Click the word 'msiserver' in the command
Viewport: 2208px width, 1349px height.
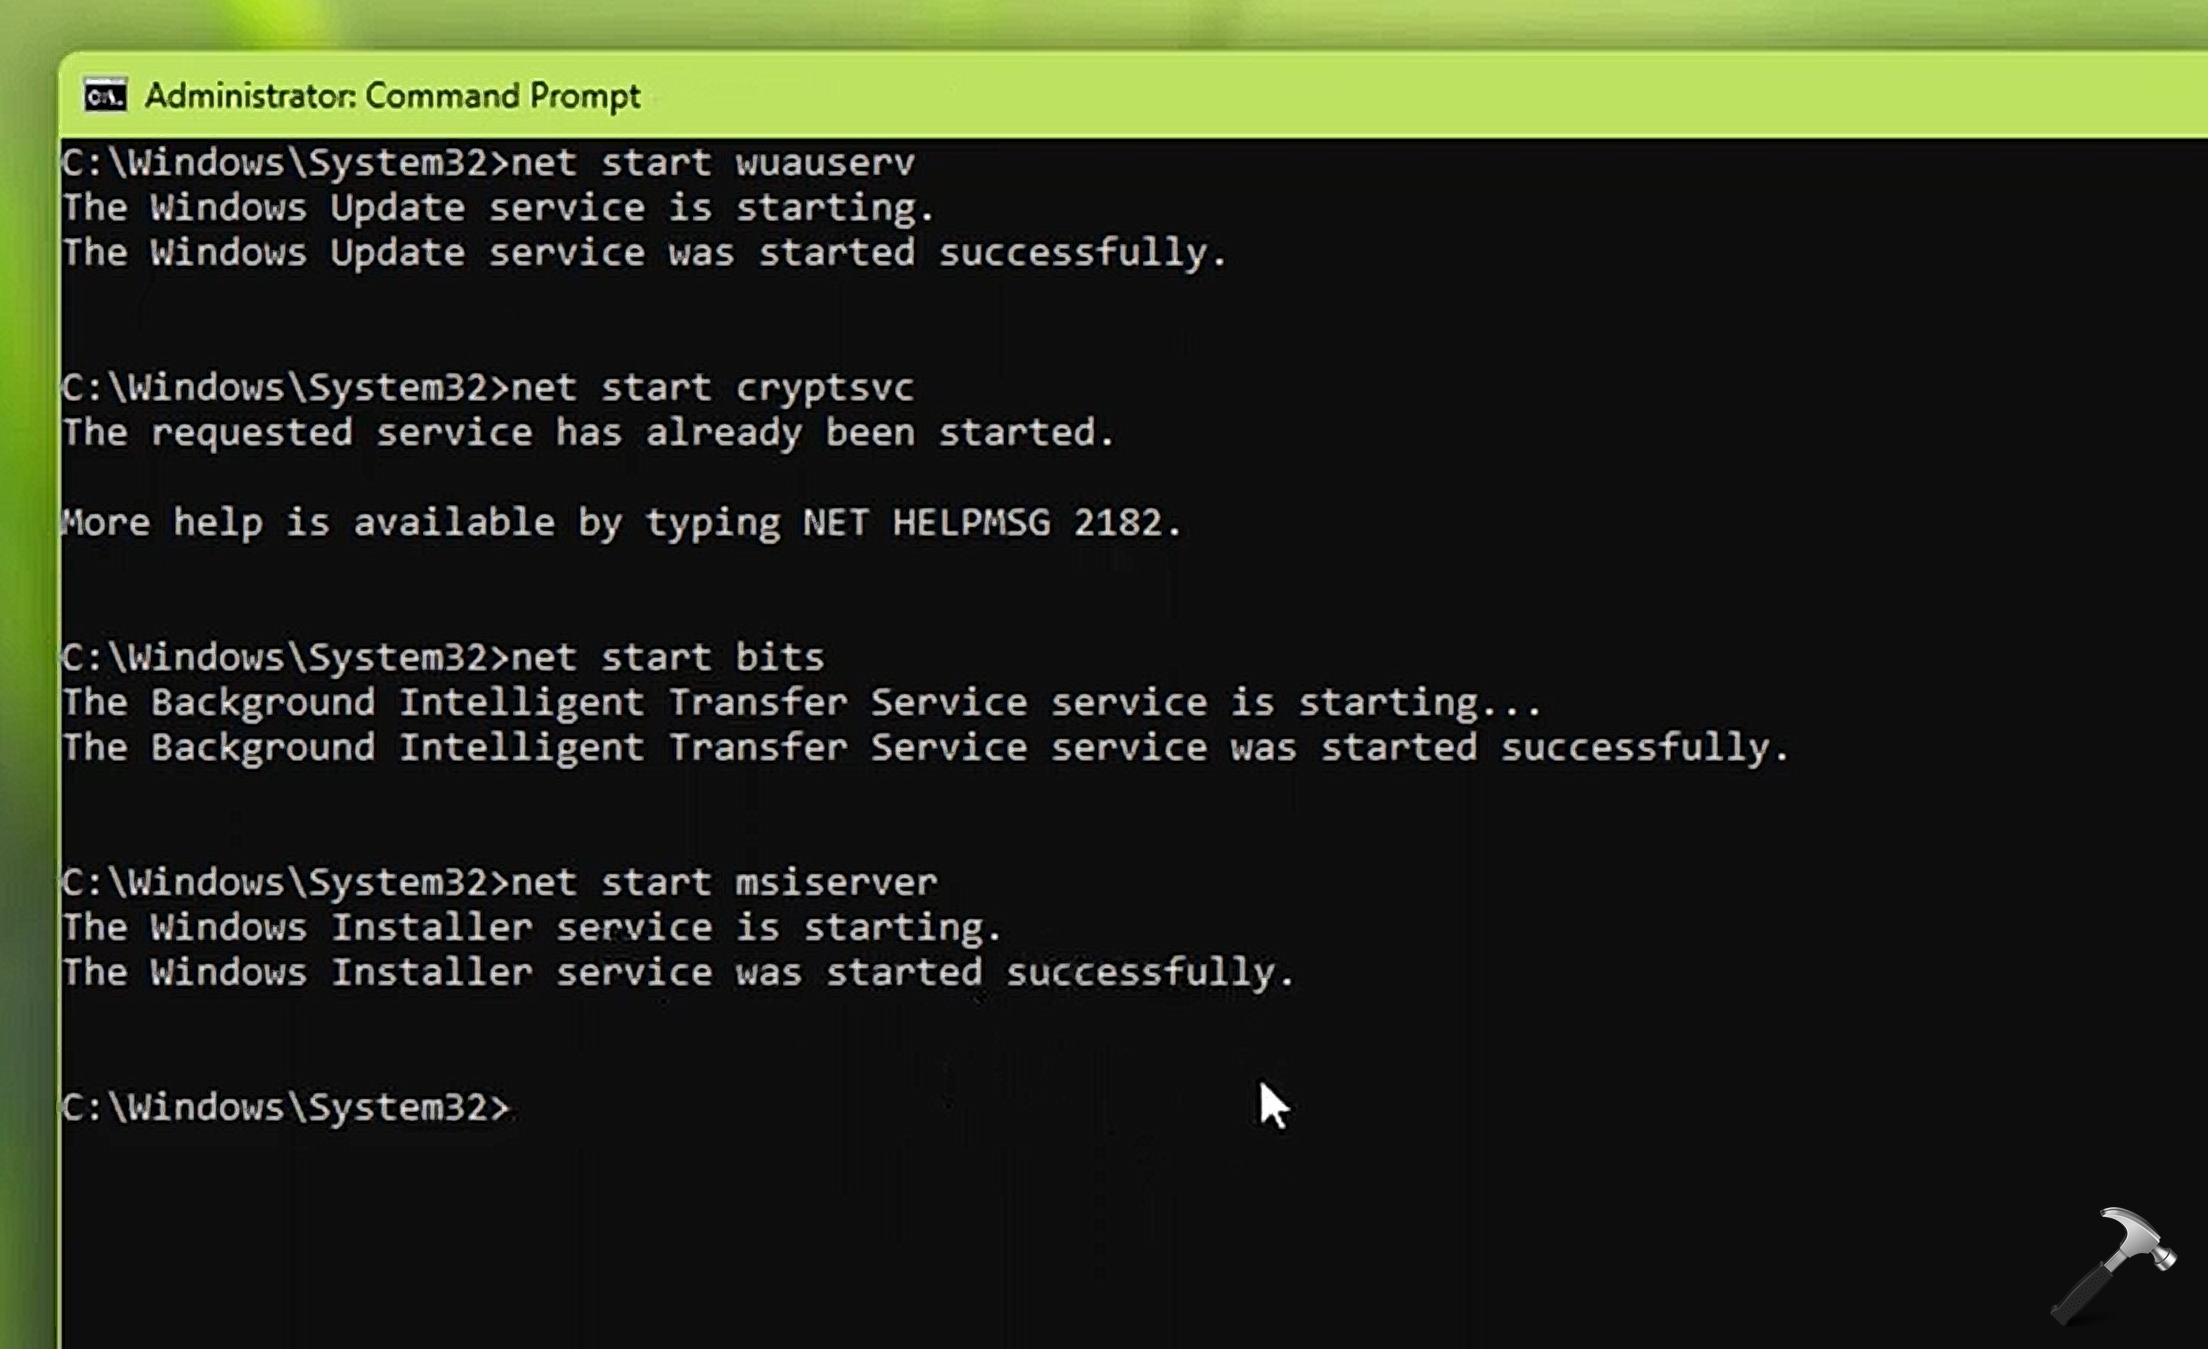[836, 882]
